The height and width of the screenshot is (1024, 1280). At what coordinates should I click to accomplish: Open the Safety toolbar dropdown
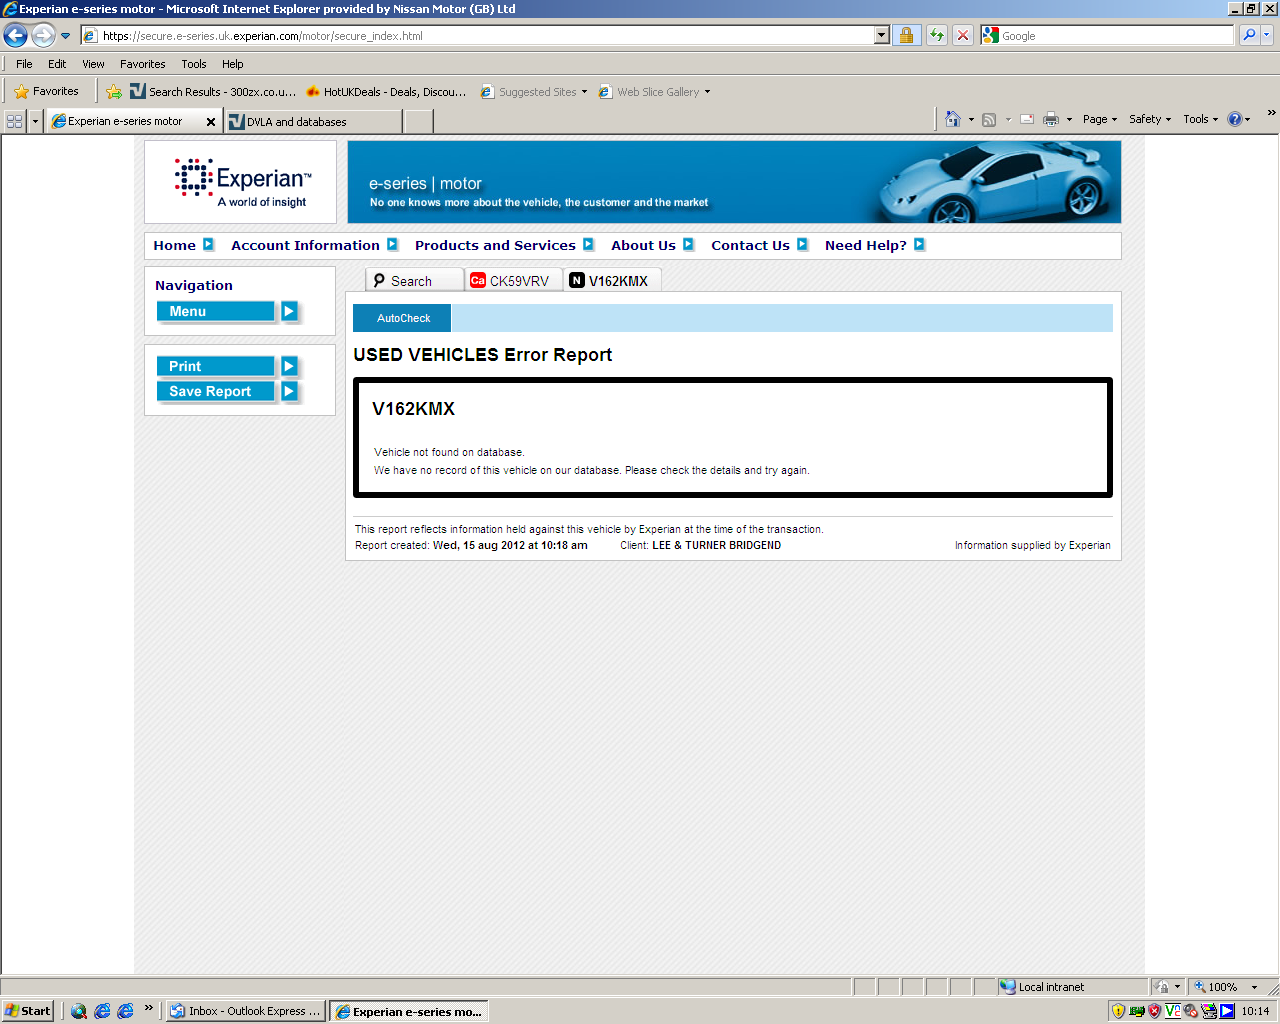[1149, 119]
